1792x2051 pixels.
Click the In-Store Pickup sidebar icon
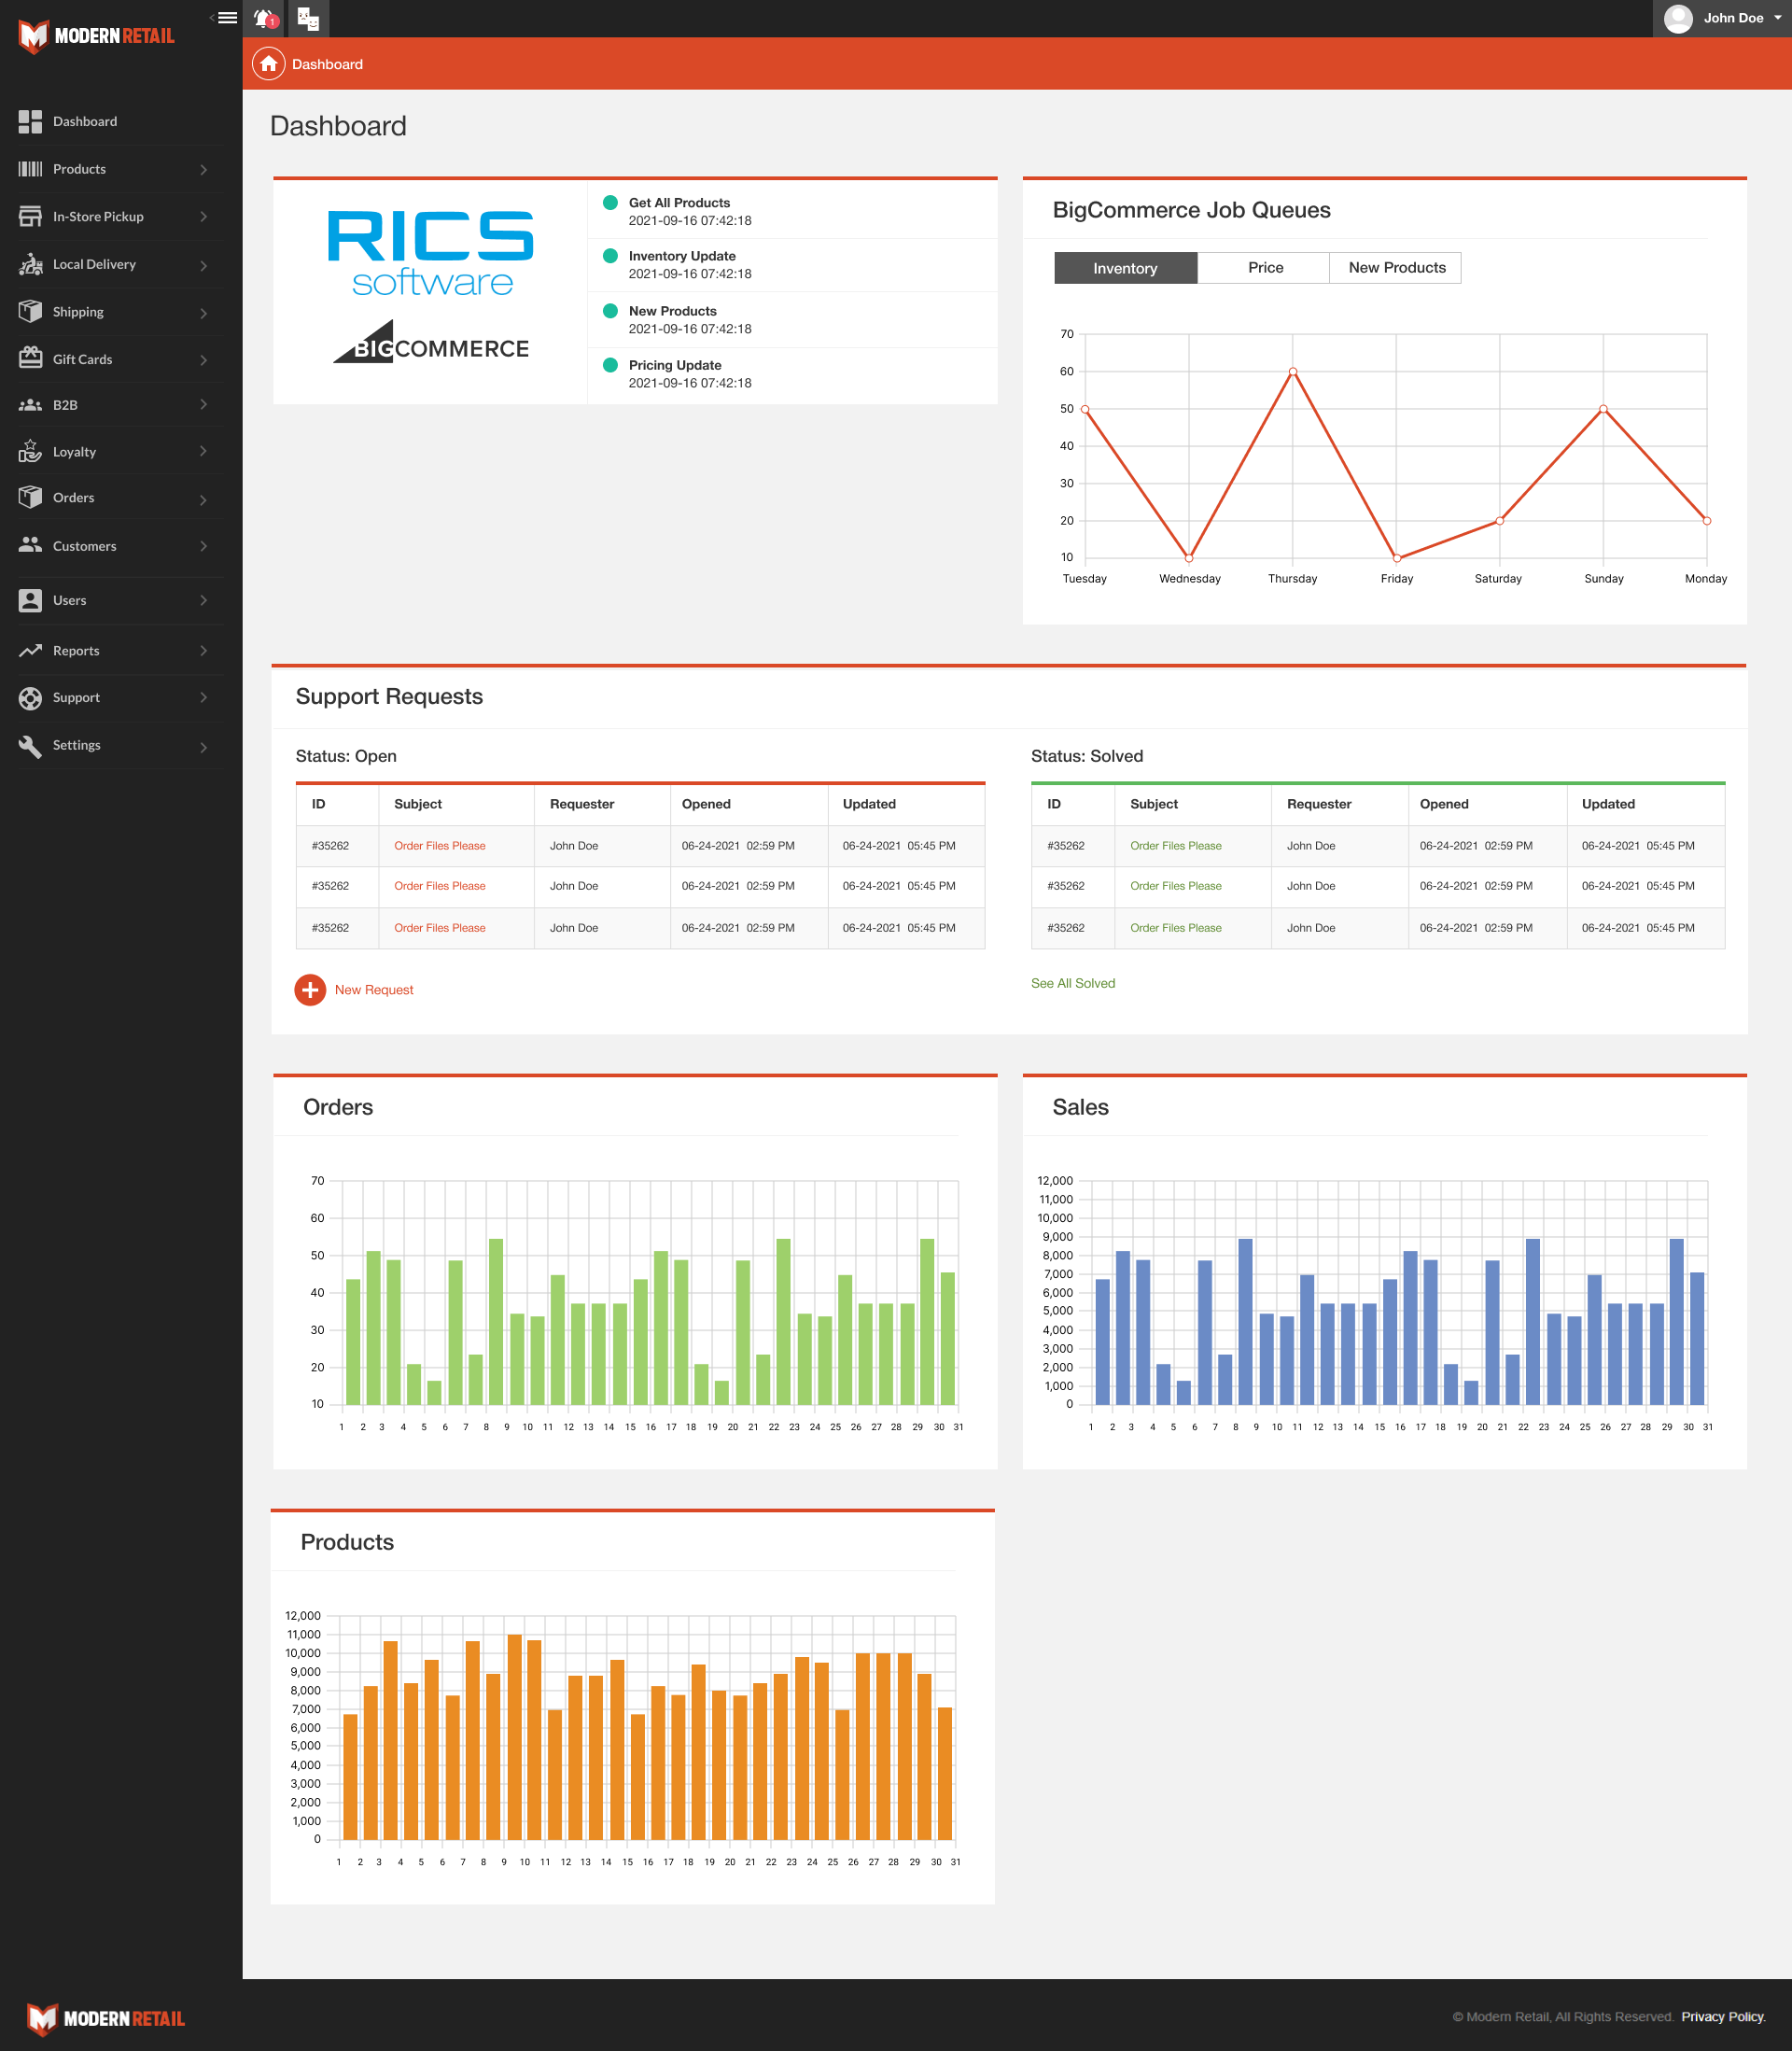coord(30,217)
